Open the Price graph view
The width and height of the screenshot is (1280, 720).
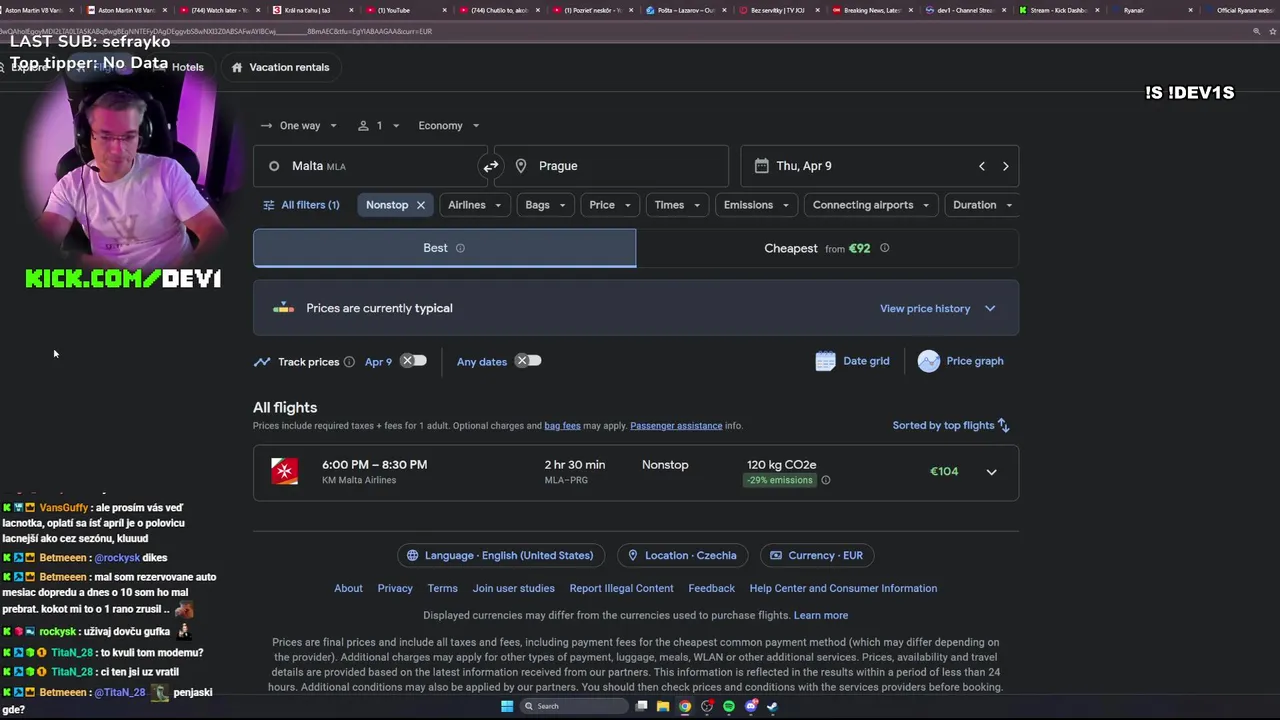tap(960, 361)
